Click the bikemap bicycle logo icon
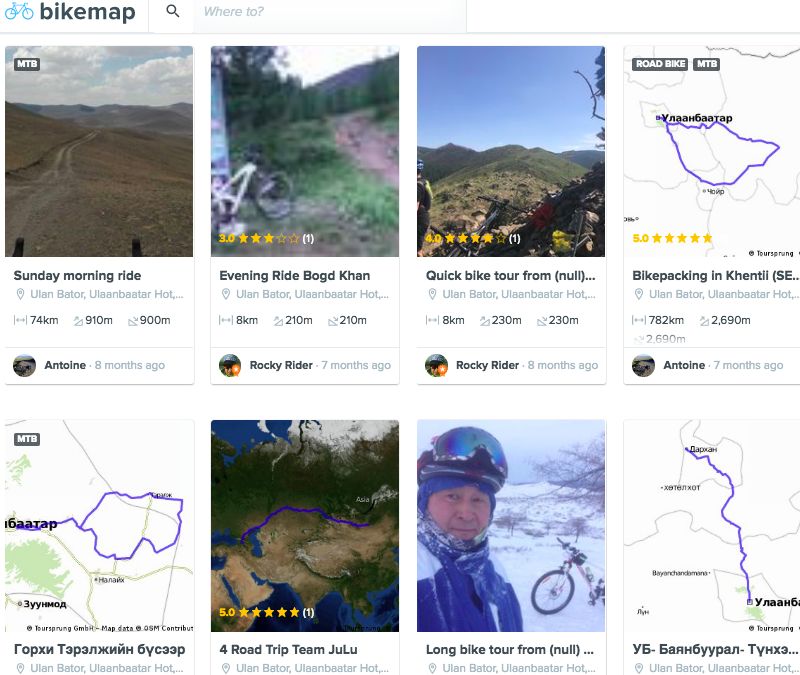Screen dimensions: 800x675 coord(19,12)
